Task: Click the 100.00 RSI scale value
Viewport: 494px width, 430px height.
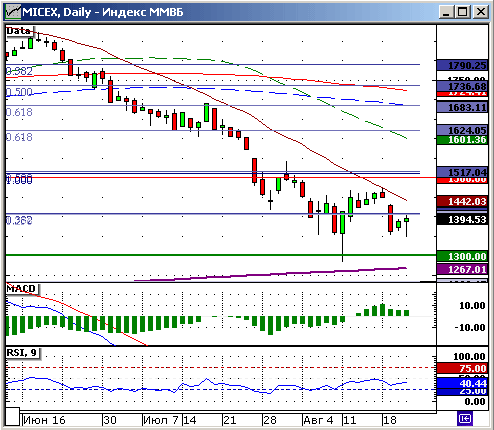Action: click(469, 357)
